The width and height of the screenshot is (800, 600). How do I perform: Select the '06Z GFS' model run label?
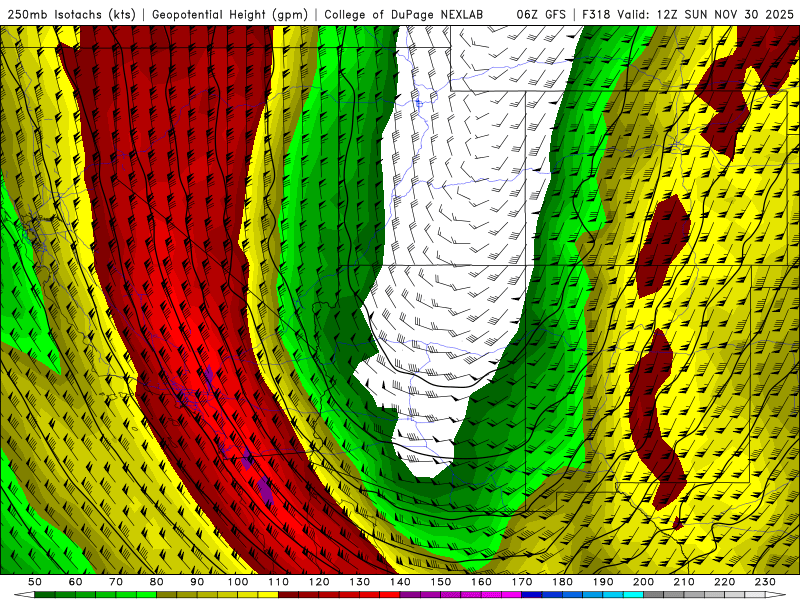pos(541,15)
